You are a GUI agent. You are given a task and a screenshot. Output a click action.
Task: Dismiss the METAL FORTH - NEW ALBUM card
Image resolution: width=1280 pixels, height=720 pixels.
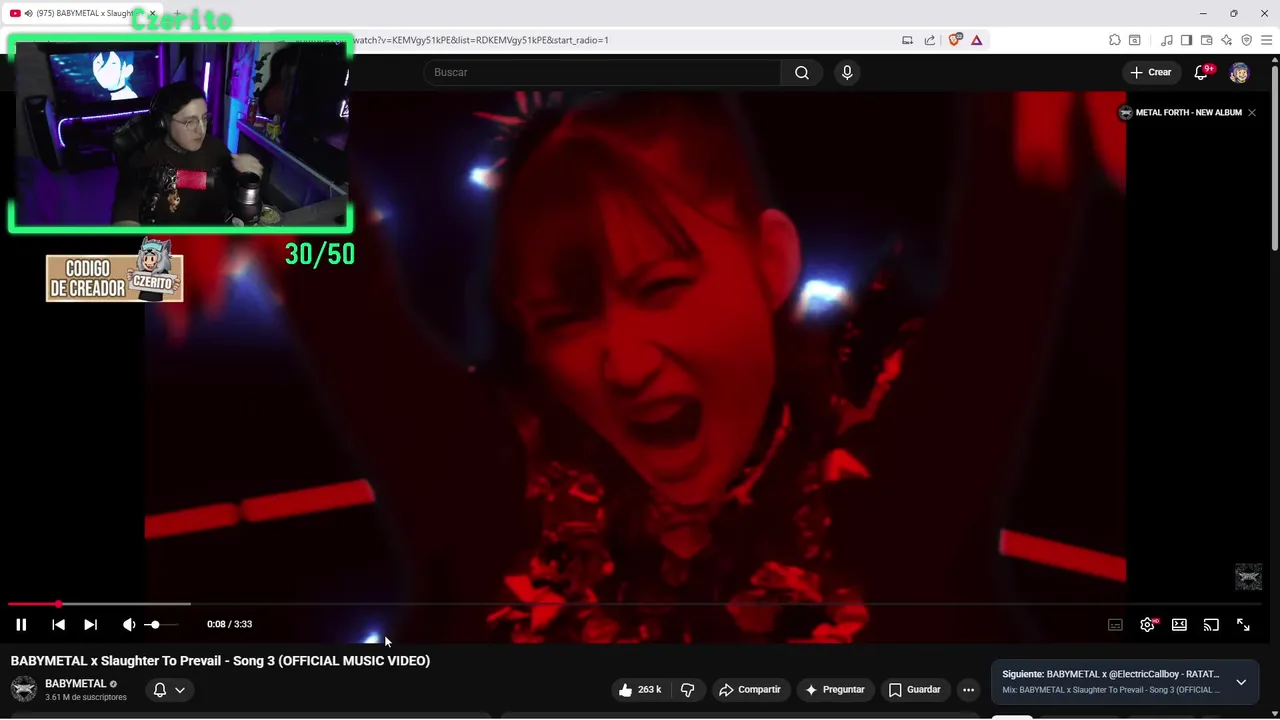click(1251, 112)
